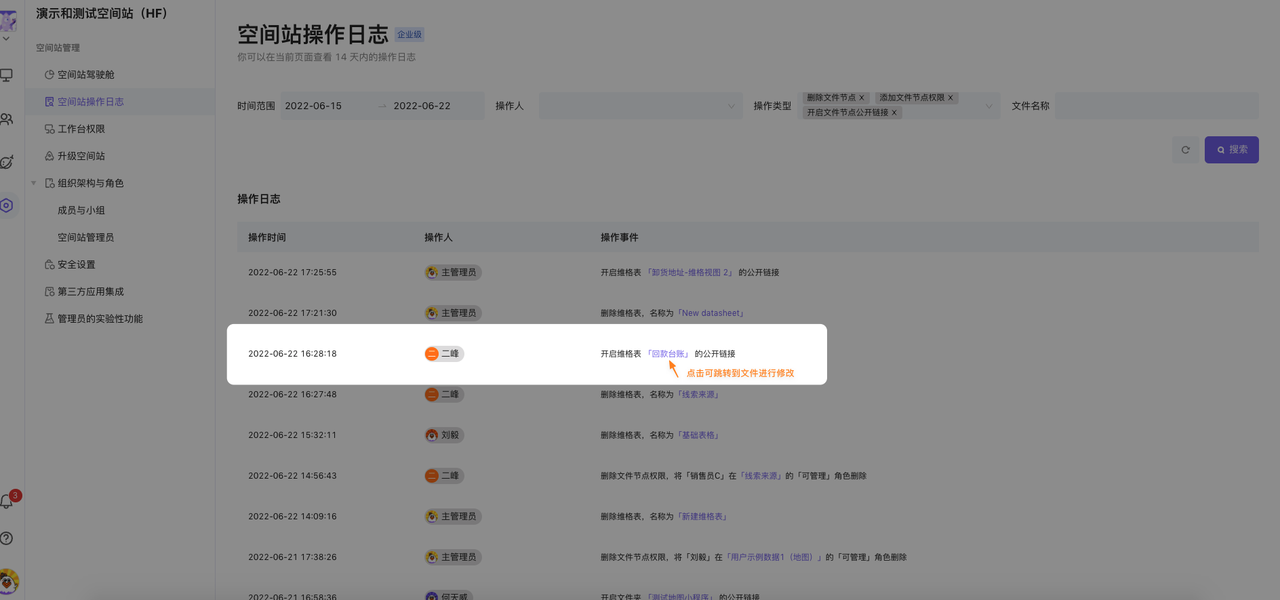Screen dimensions: 1280x600
Task: Open the contacts people icon in sidebar
Action: [6, 119]
